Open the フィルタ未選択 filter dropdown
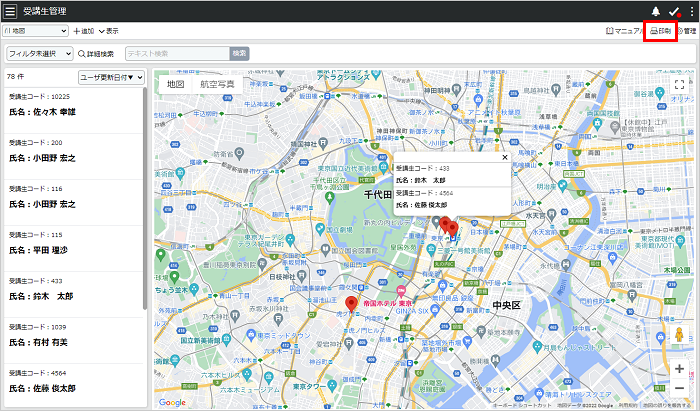This screenshot has height=411, width=700. 40,54
